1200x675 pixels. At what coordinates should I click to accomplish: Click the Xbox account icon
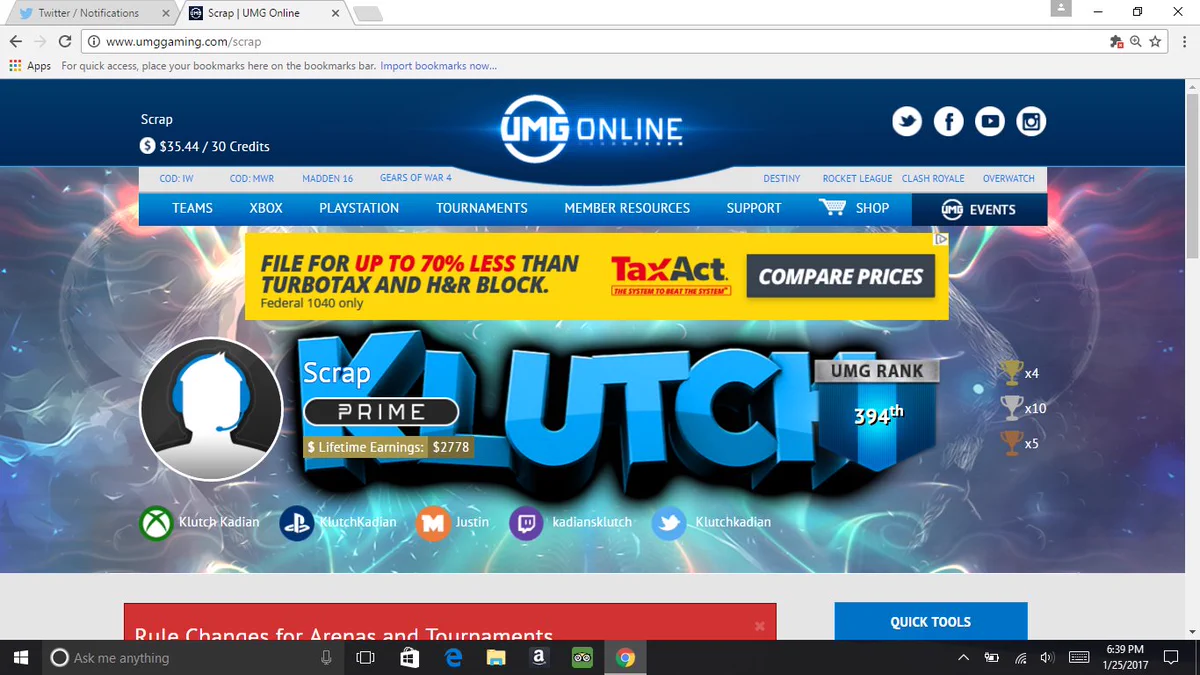point(157,523)
